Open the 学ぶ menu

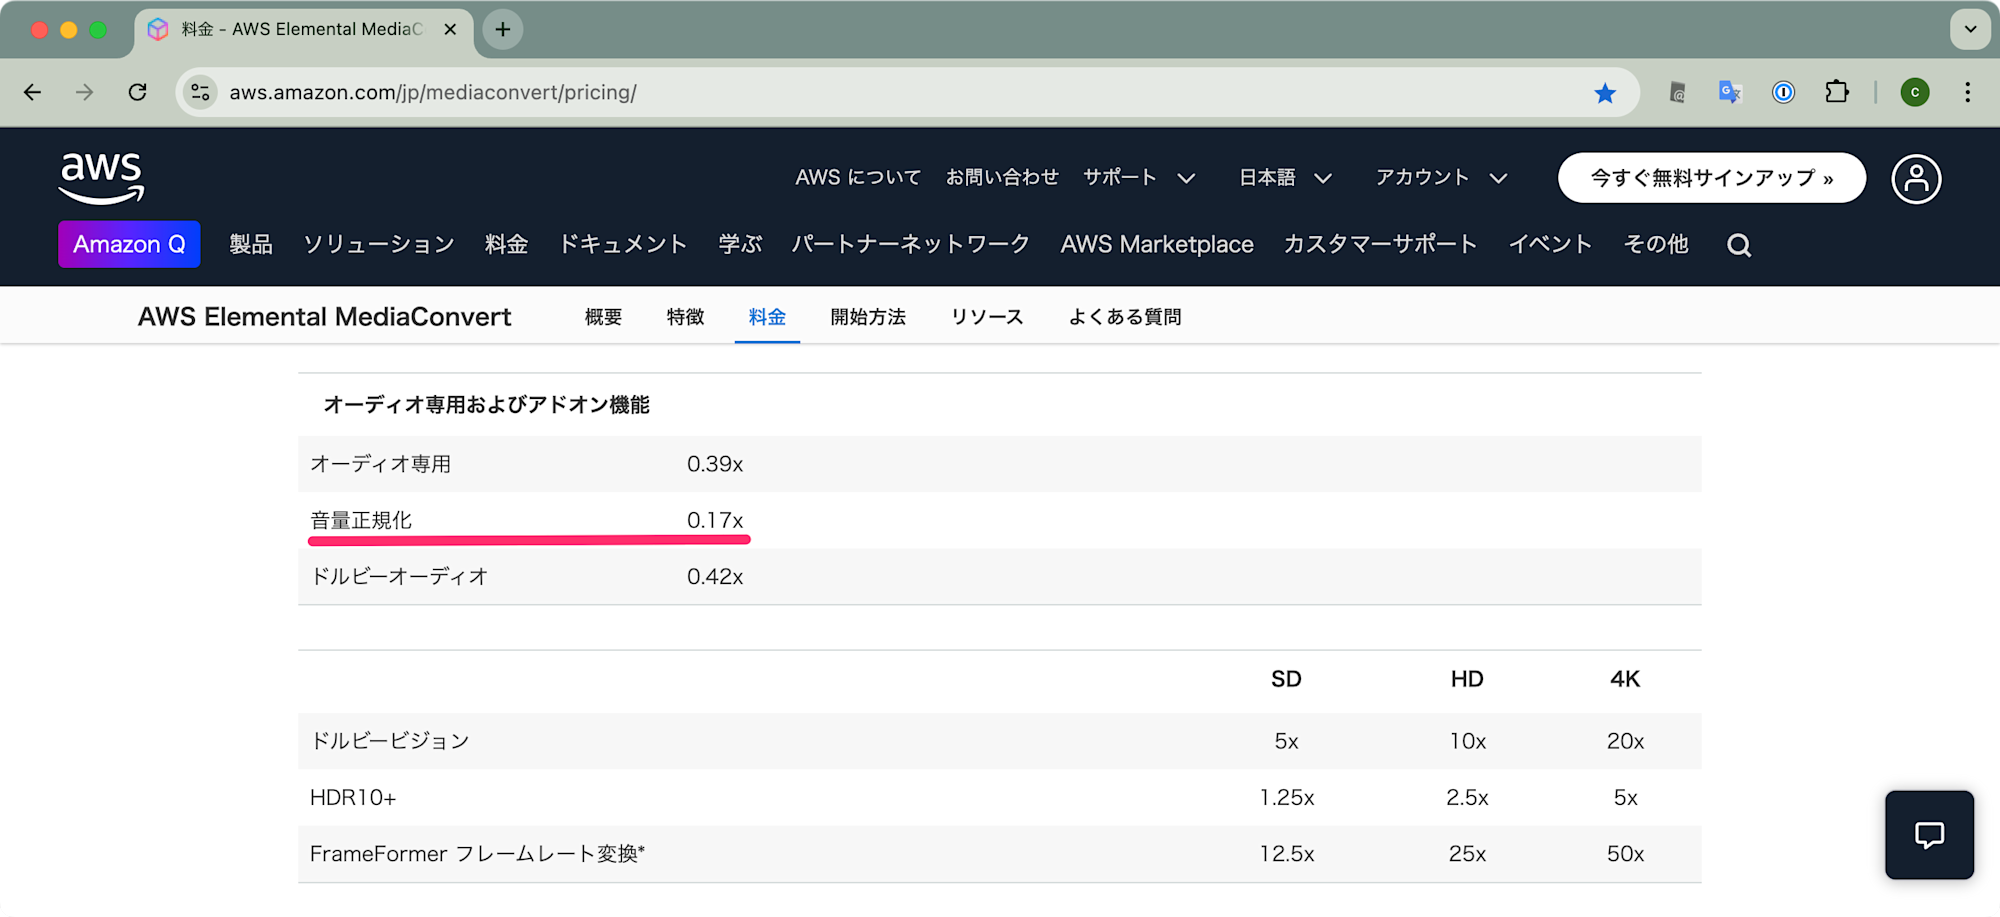tap(740, 244)
